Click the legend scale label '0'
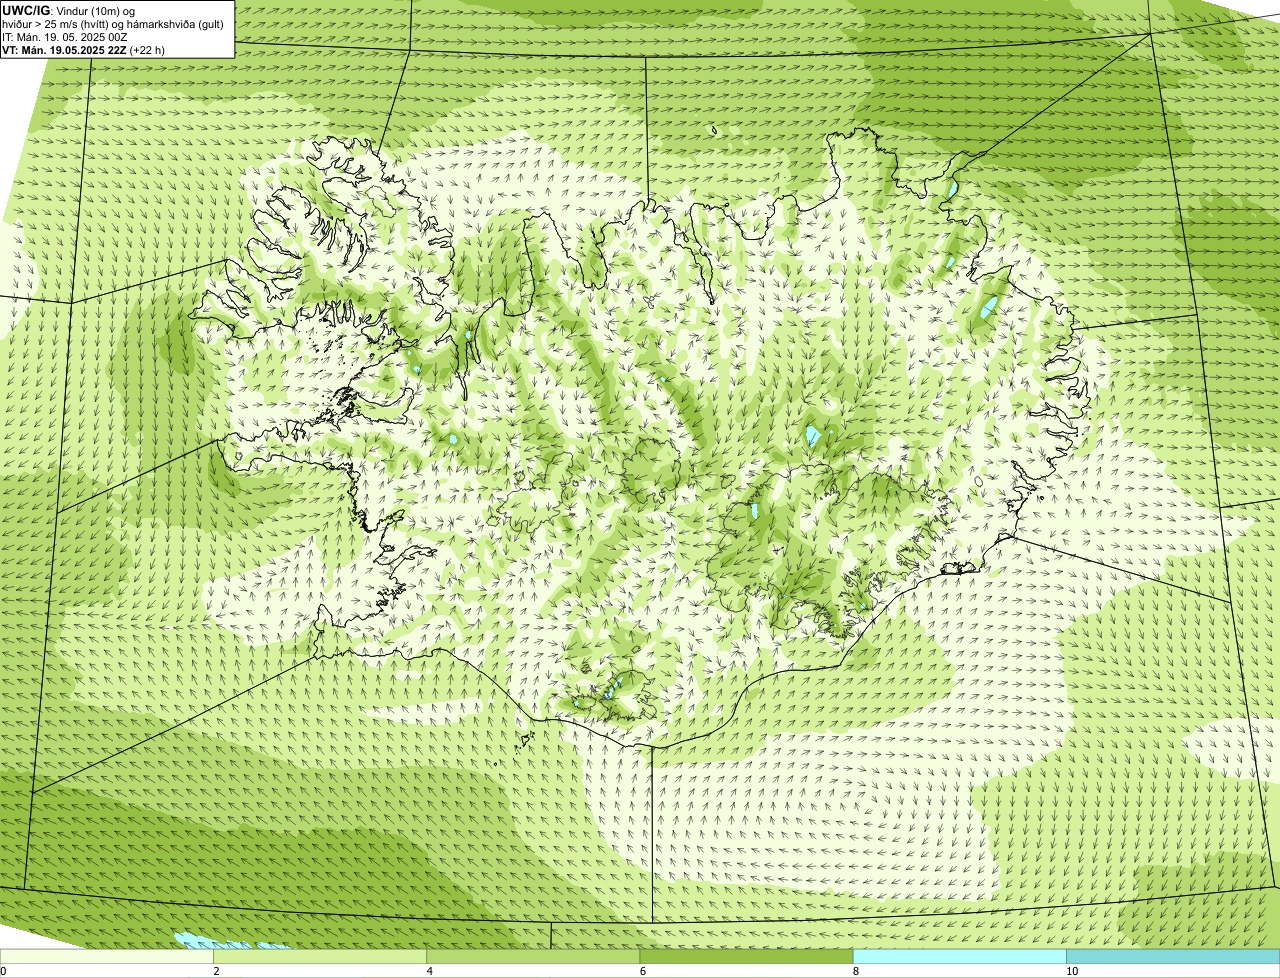Screen dimensions: 1280x978 click(3, 971)
